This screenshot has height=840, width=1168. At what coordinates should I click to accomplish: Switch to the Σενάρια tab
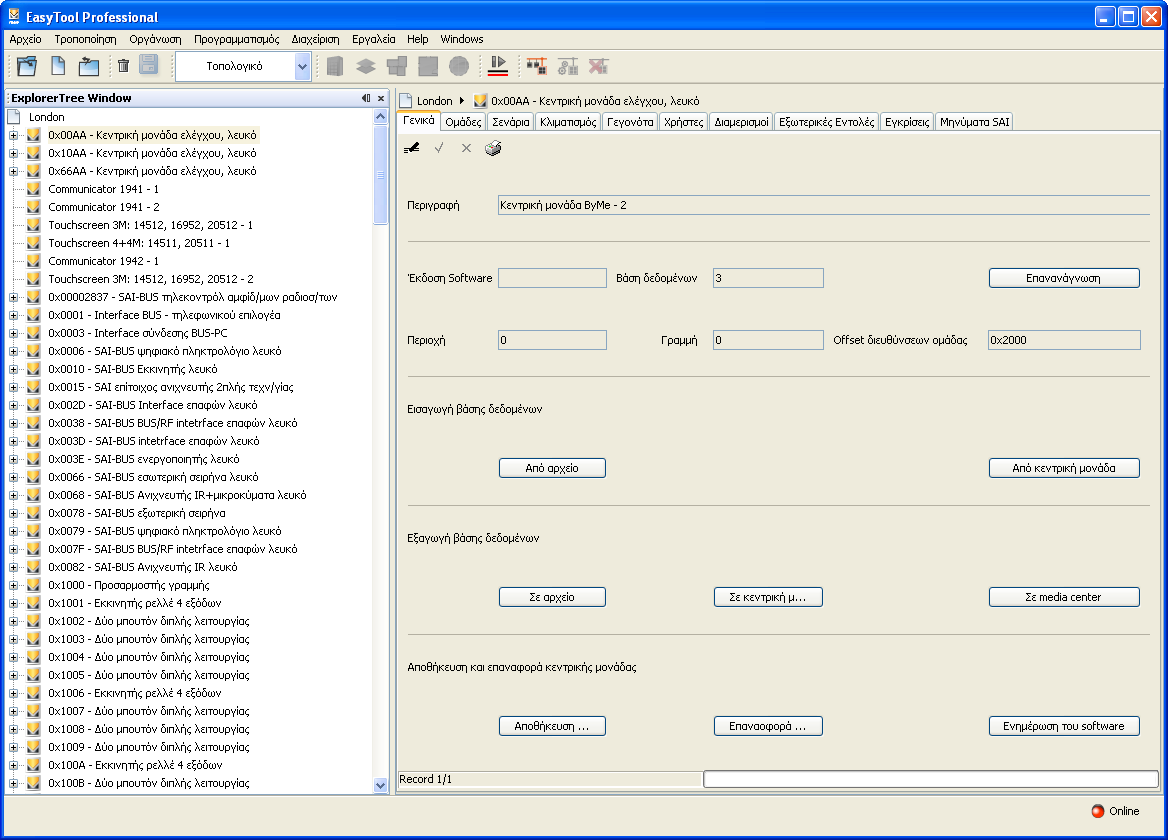(510, 122)
